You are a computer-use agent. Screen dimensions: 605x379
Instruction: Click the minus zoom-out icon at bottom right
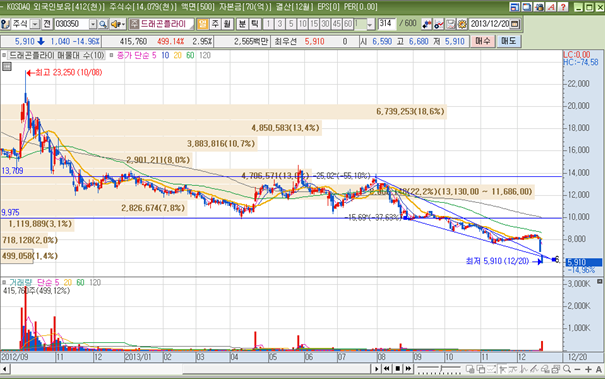click(578, 369)
